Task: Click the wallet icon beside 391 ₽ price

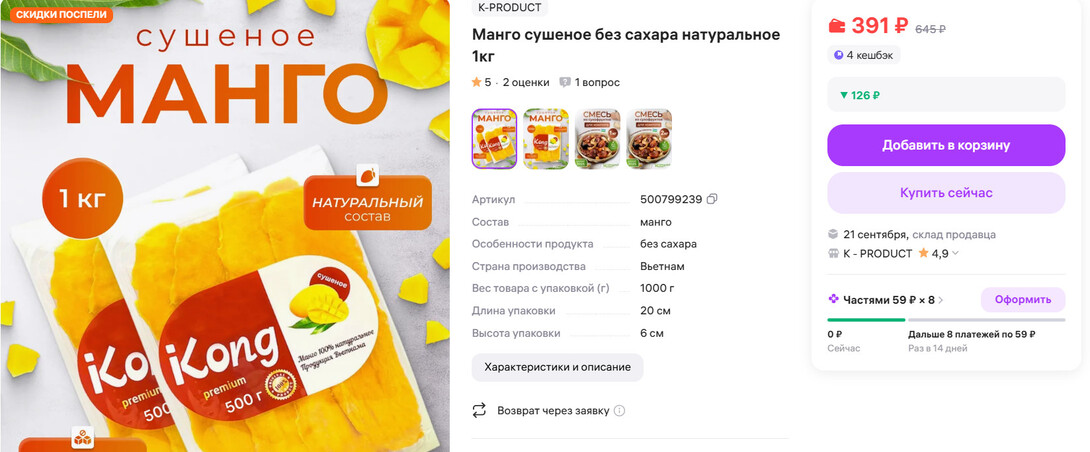Action: pos(837,26)
